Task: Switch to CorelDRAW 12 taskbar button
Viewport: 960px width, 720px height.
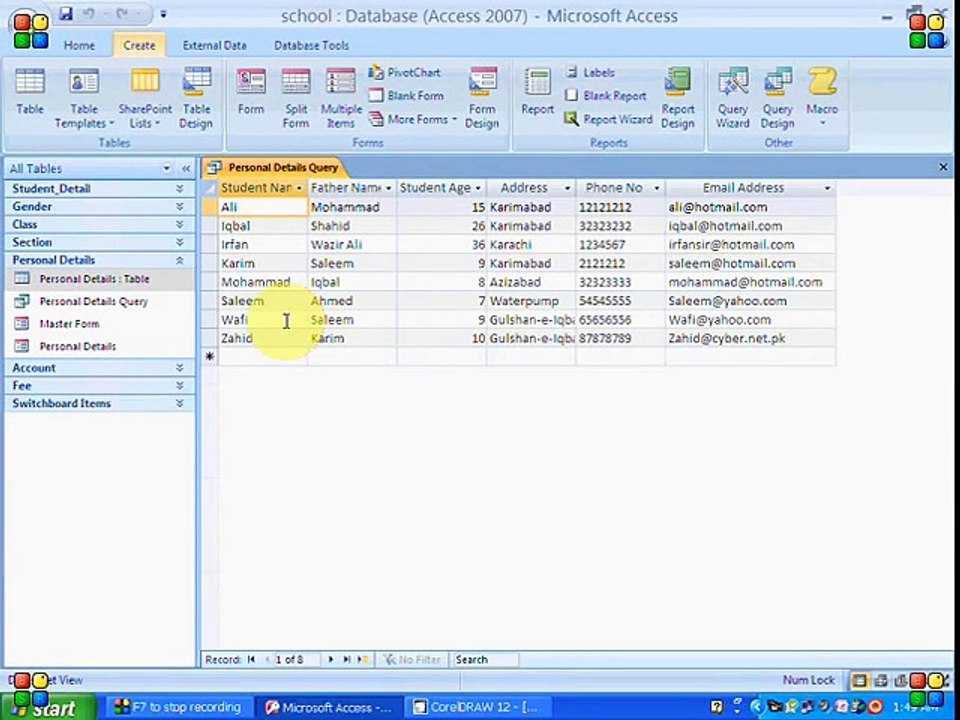Action: click(477, 708)
